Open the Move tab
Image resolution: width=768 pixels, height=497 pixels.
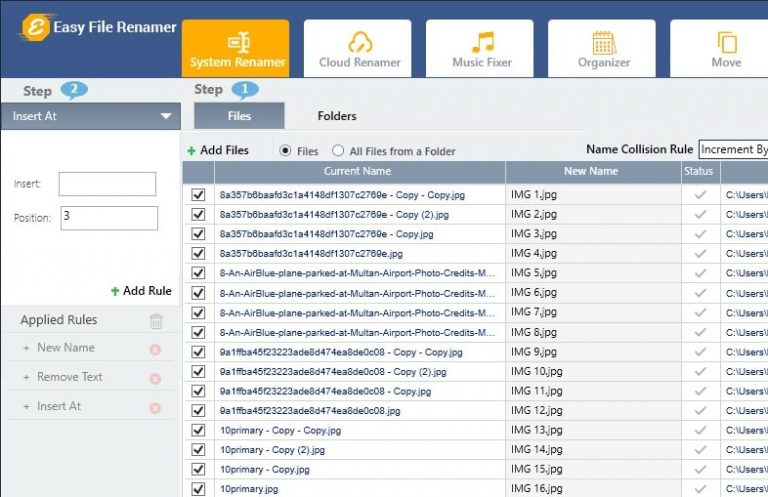(719, 48)
